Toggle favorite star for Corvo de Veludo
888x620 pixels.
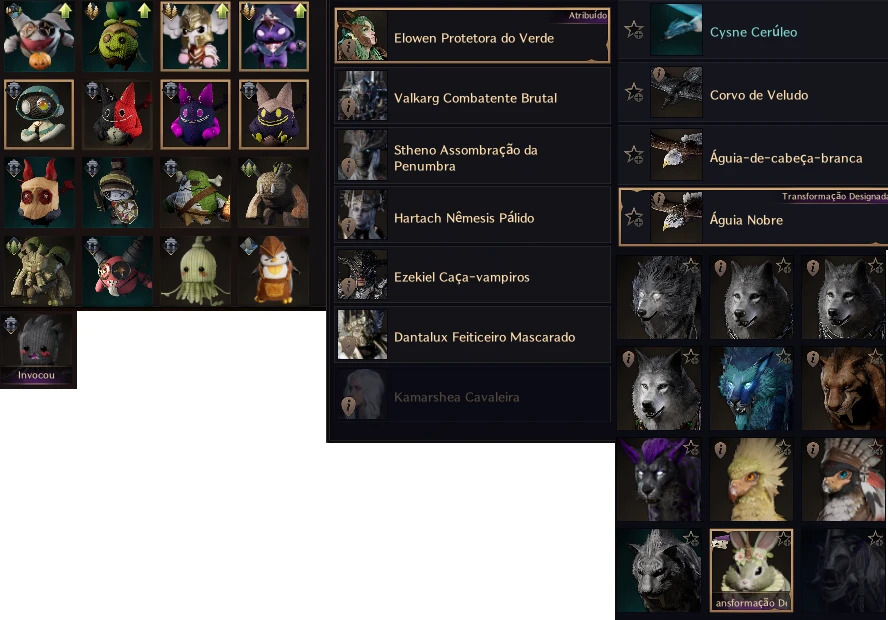[634, 92]
